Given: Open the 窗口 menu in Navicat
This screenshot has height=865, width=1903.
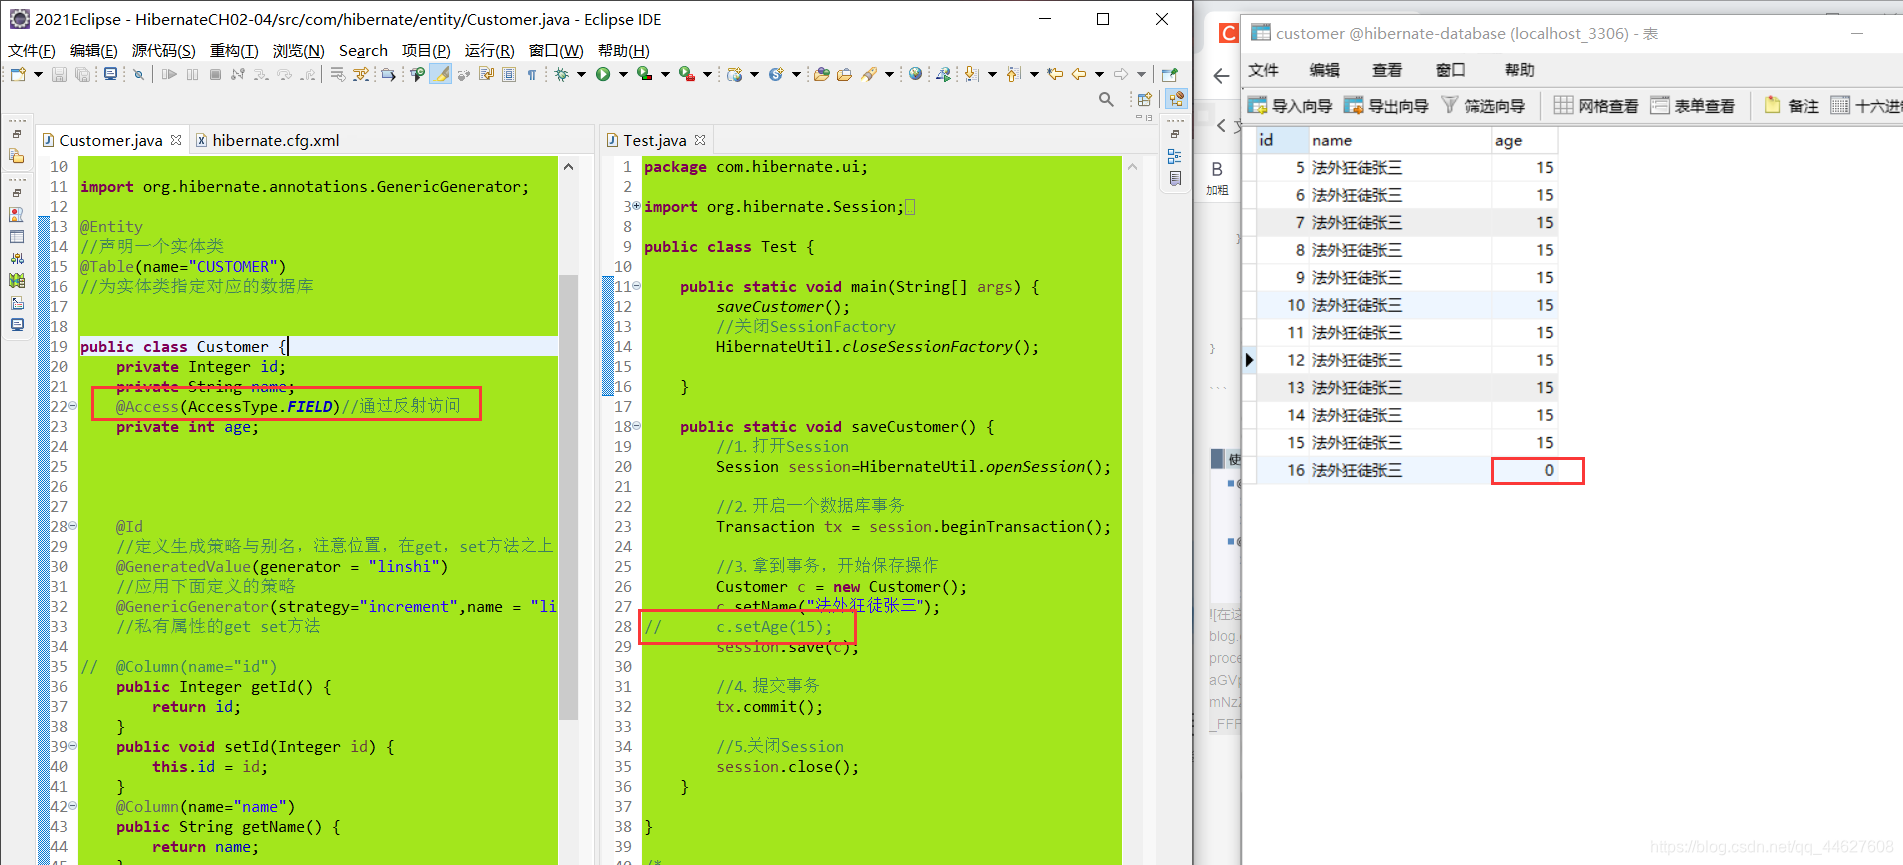Looking at the screenshot, I should pyautogui.click(x=1451, y=70).
